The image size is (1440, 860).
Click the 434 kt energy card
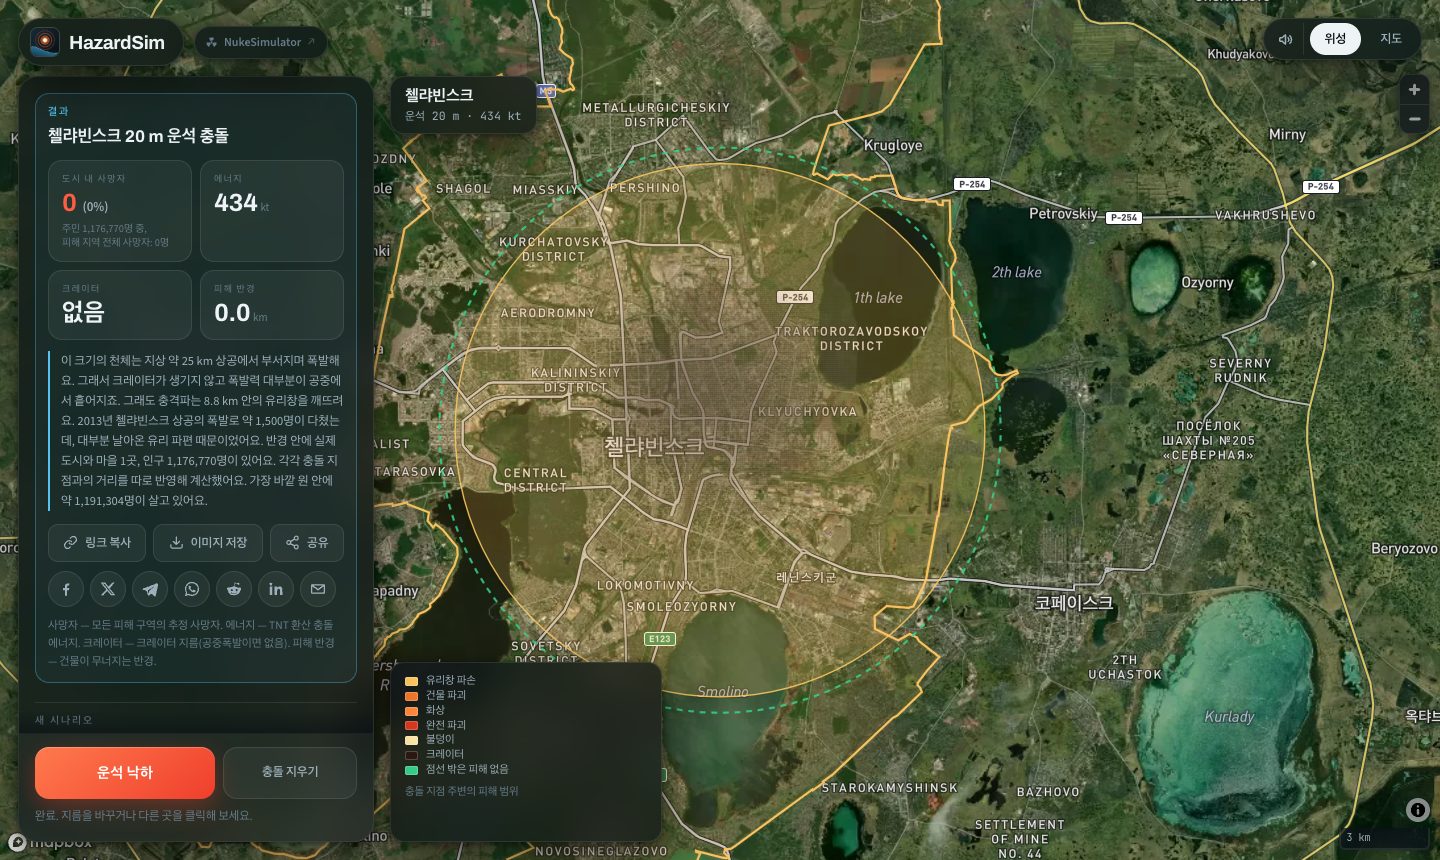pos(272,211)
